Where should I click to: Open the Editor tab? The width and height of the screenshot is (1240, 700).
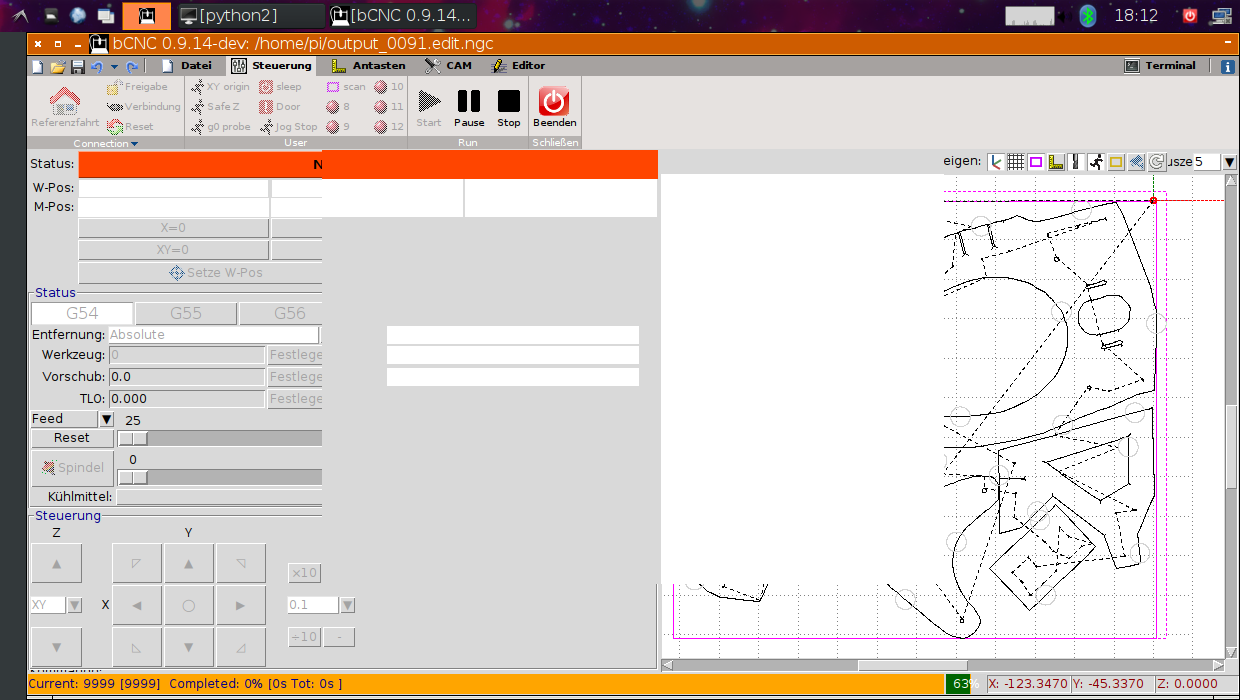click(x=518, y=66)
